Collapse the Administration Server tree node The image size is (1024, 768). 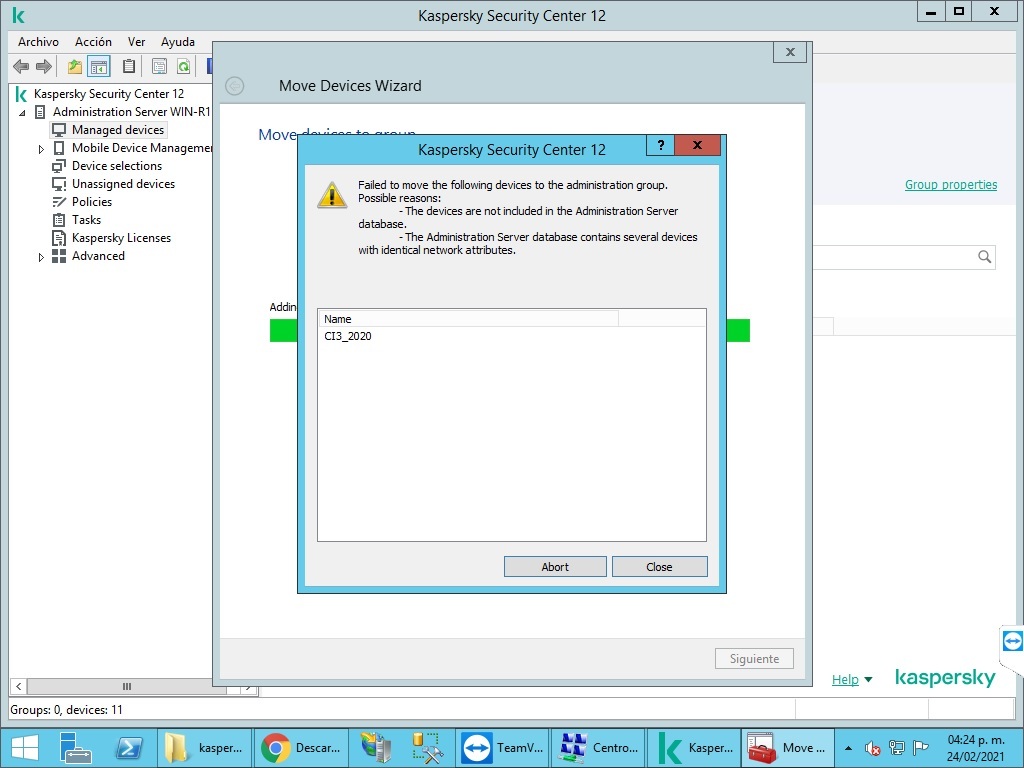tap(22, 113)
